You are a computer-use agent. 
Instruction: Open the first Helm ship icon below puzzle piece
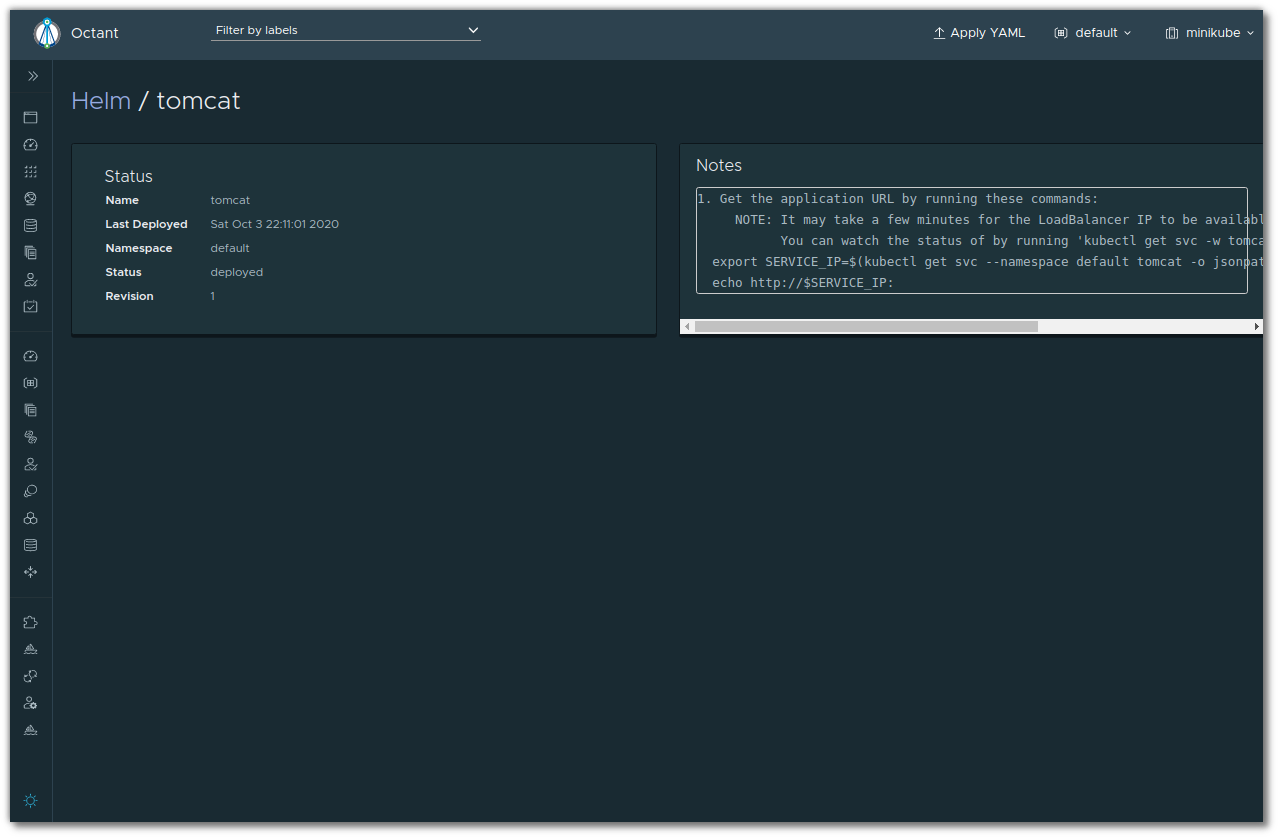(x=31, y=649)
